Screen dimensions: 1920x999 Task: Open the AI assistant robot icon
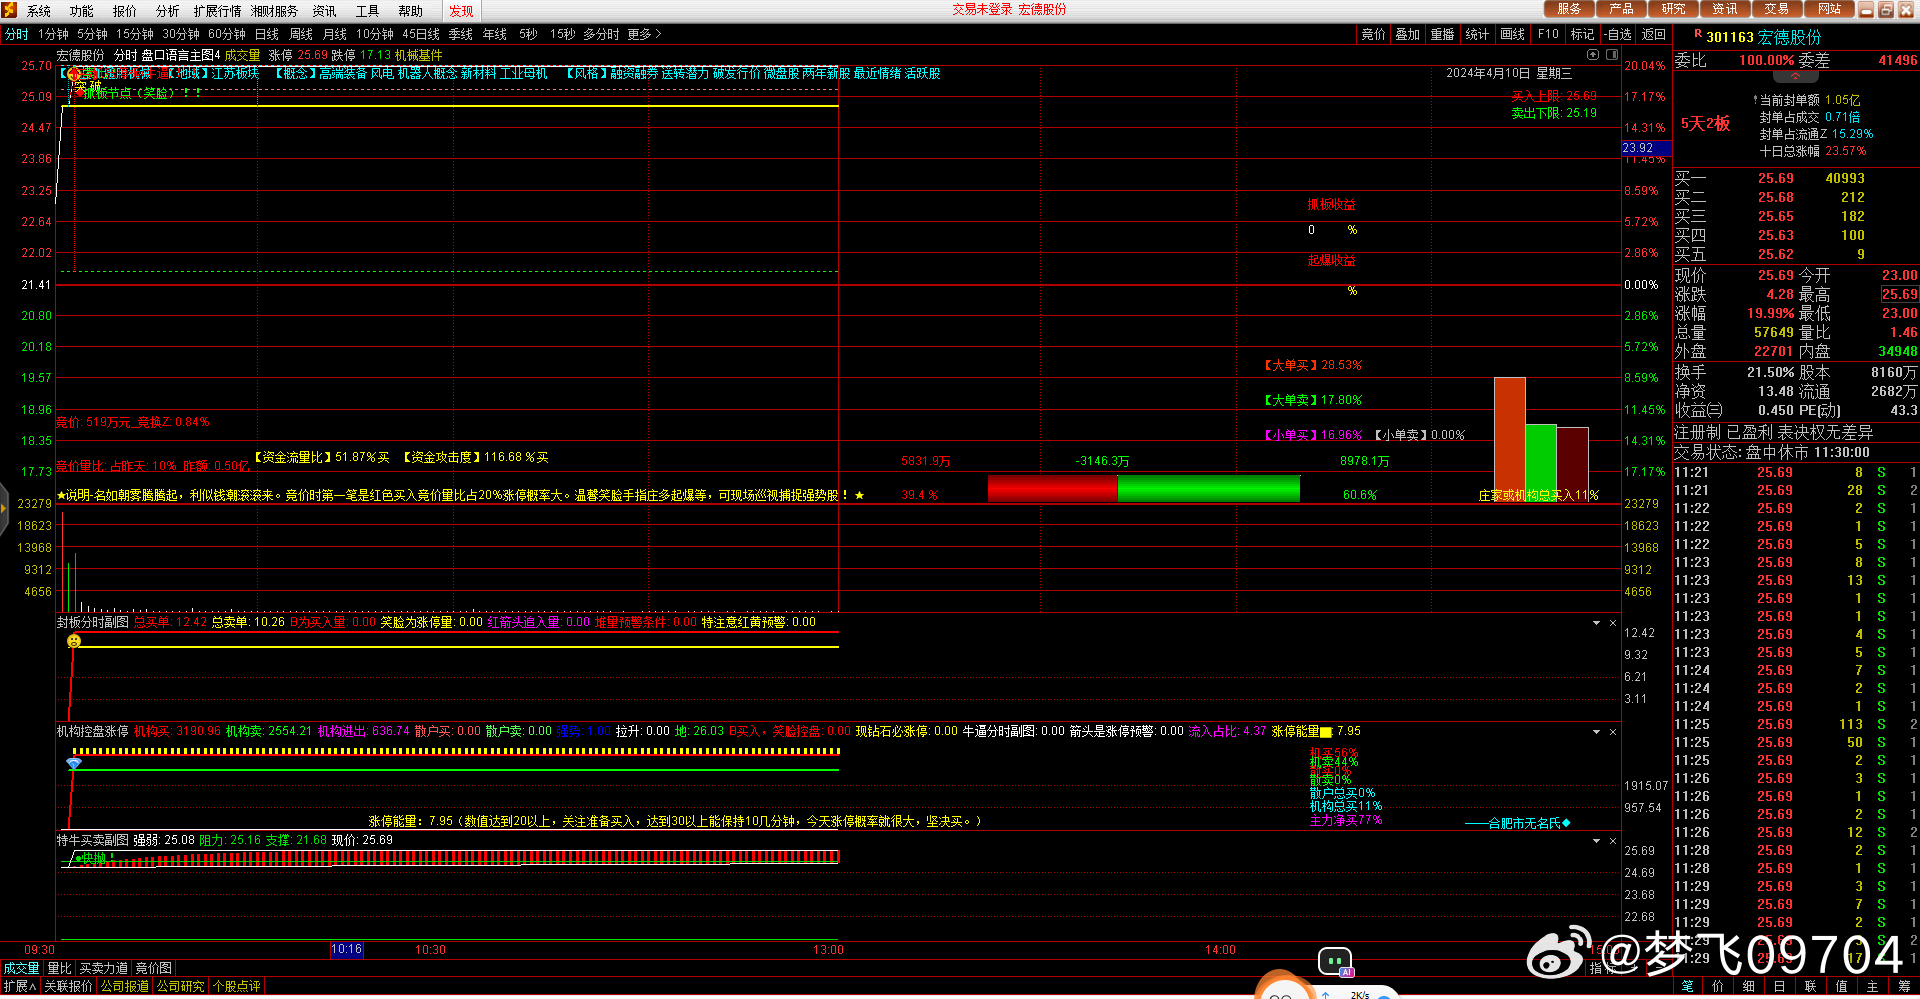click(1335, 962)
